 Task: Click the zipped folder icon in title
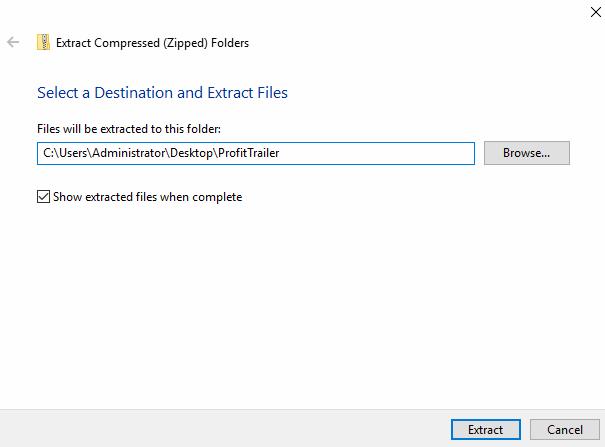pos(44,42)
